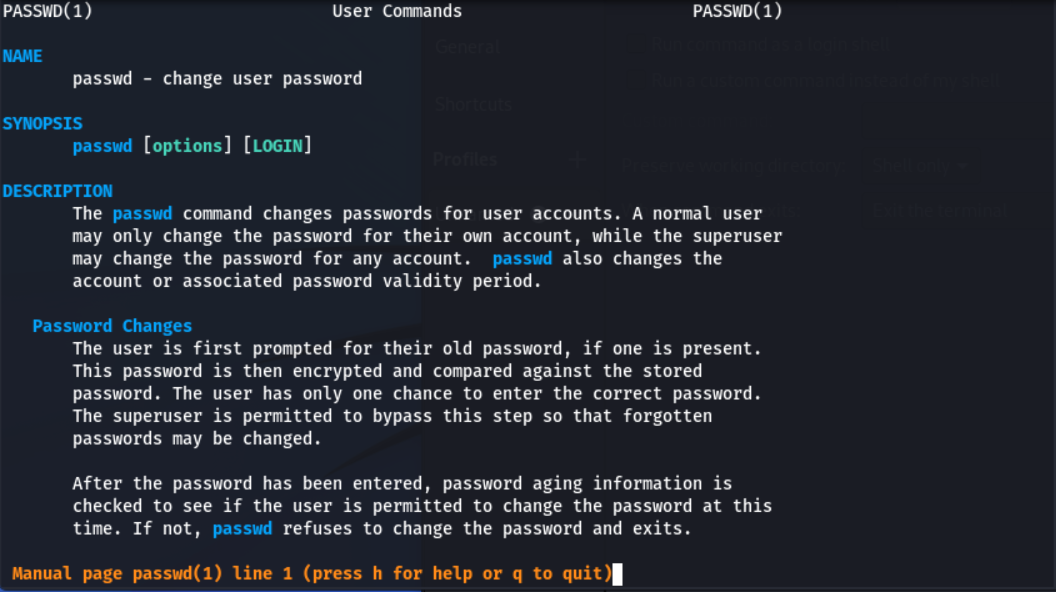Open the Shell only dropdown
Screen dimensions: 1056x592
tap(918, 166)
